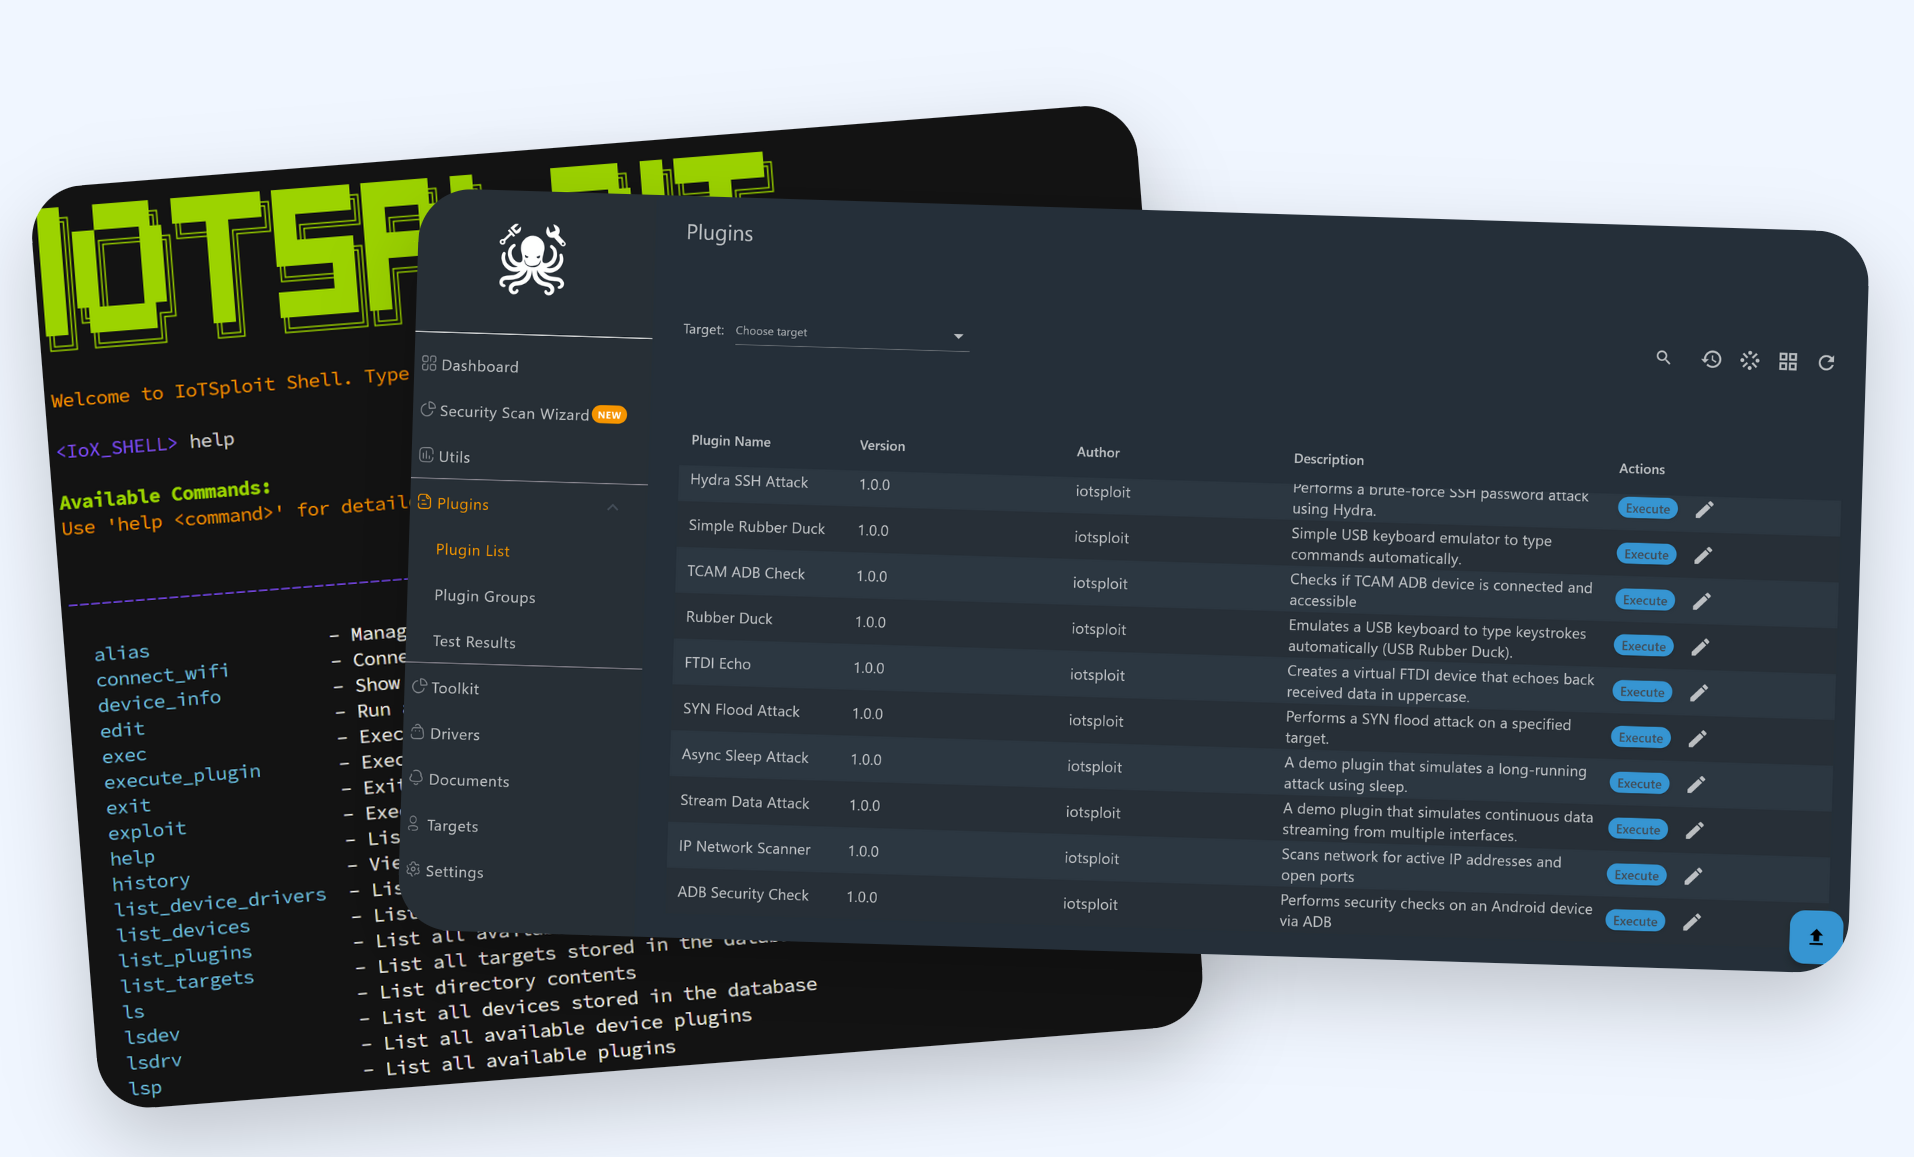
Task: Click 'list_device_drivers' in the terminal window
Action: pos(221,901)
